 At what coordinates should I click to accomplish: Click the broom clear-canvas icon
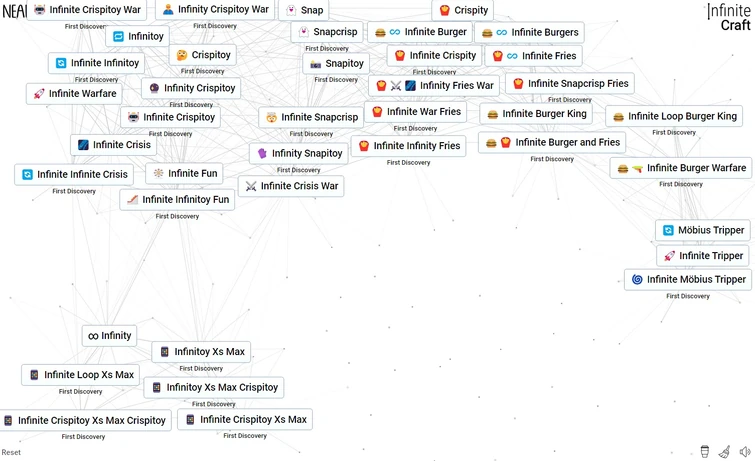(x=724, y=451)
